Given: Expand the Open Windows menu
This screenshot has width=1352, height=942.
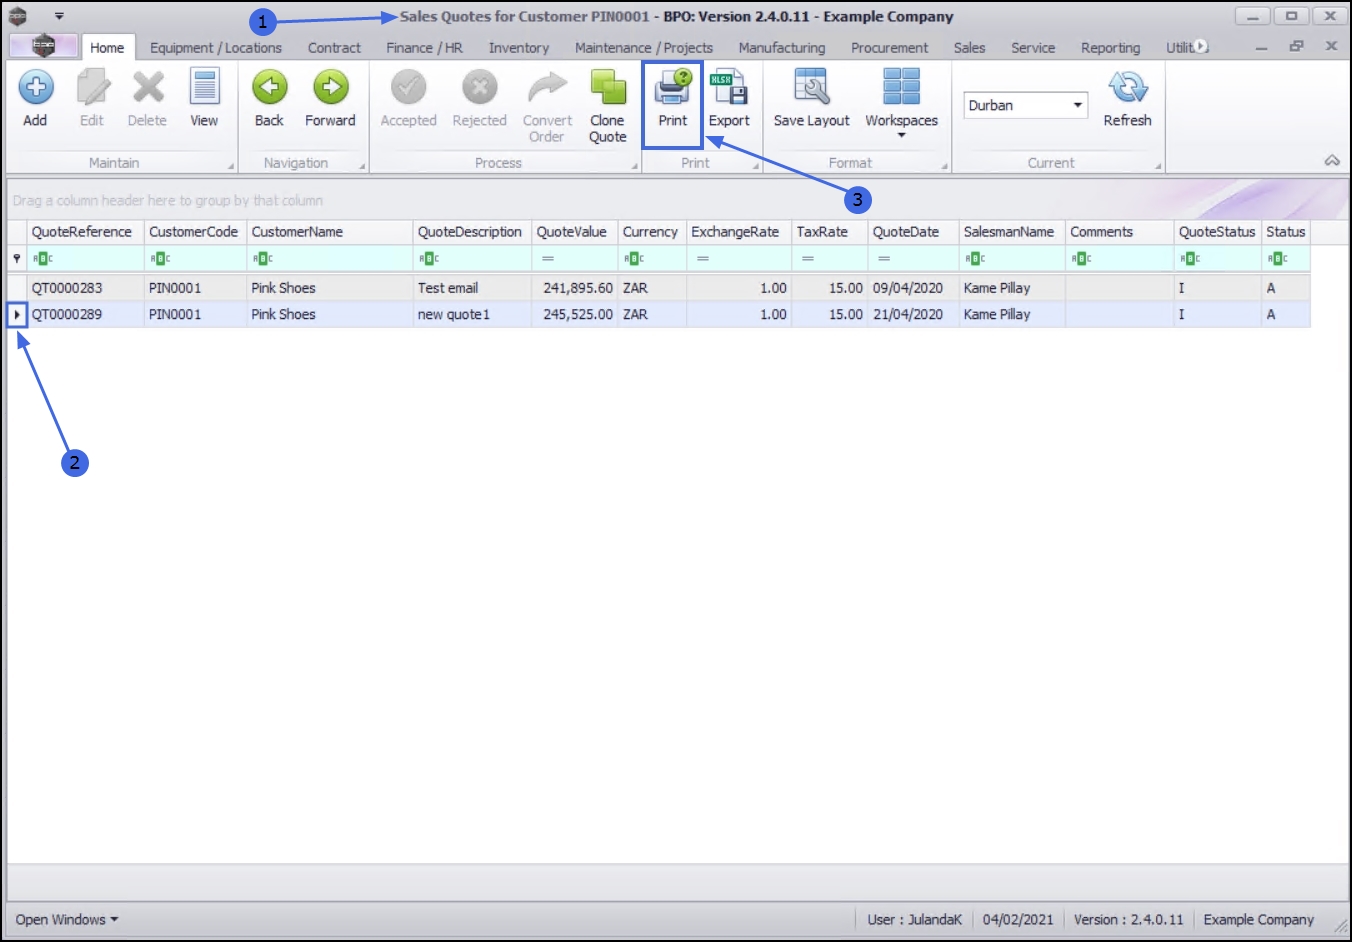Looking at the screenshot, I should tap(67, 920).
